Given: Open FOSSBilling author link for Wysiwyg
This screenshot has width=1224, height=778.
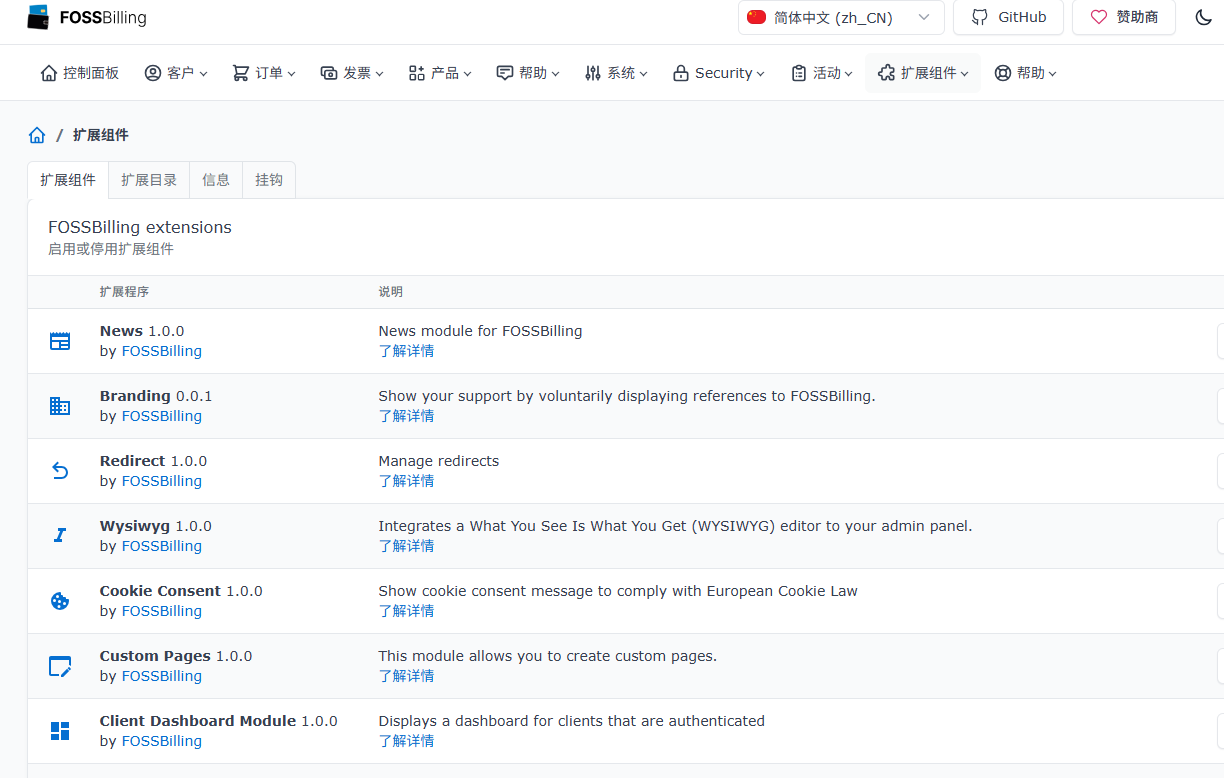Looking at the screenshot, I should (162, 546).
